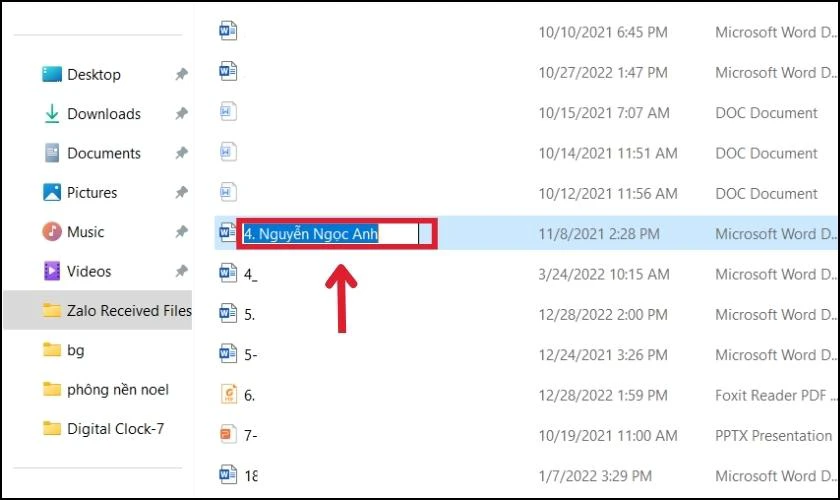Click date 12/28/2022 1:59 PM
Image resolution: width=840 pixels, height=500 pixels.
pos(603,395)
